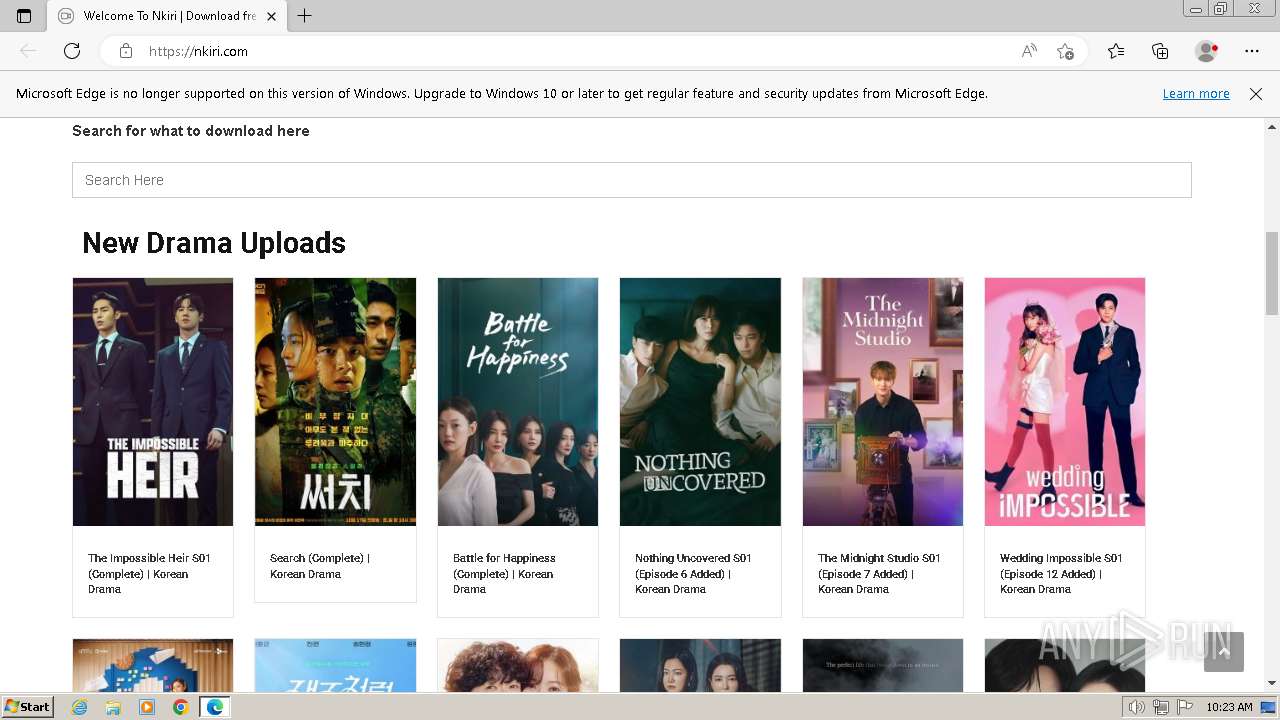The width and height of the screenshot is (1280, 720).
Task: Open the Edge profile menu
Action: [x=1207, y=51]
